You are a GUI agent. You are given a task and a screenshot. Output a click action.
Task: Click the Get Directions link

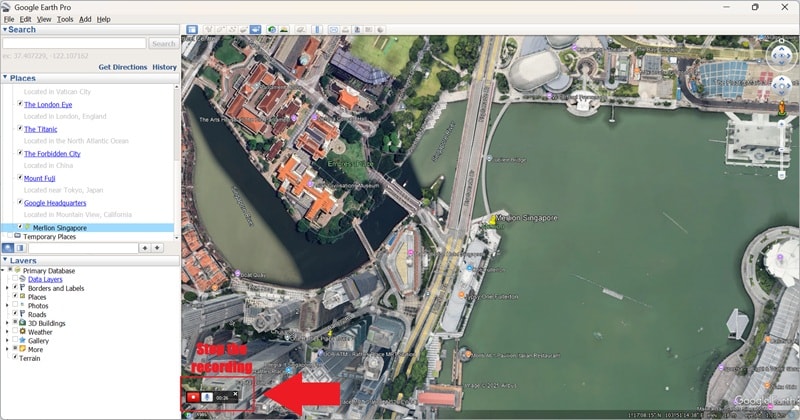point(122,67)
